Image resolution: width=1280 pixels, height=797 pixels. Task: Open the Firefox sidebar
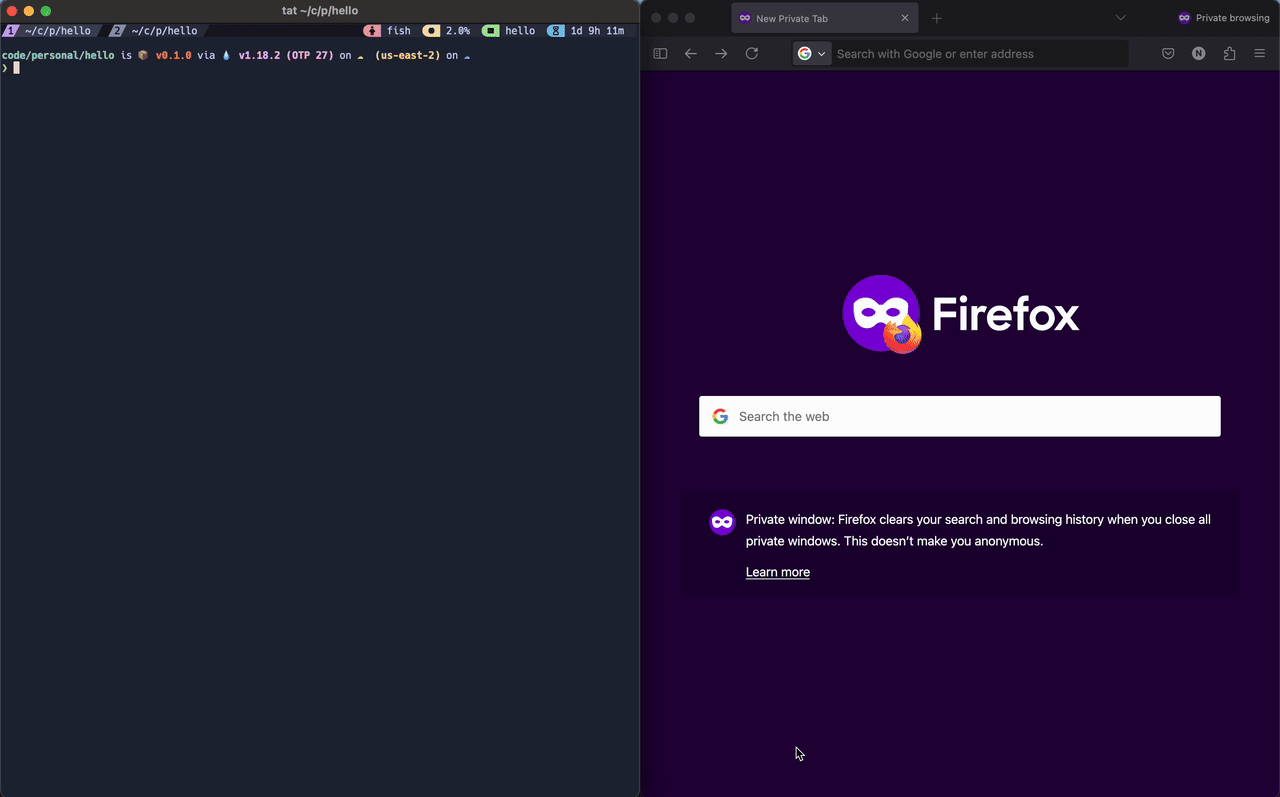[x=660, y=53]
